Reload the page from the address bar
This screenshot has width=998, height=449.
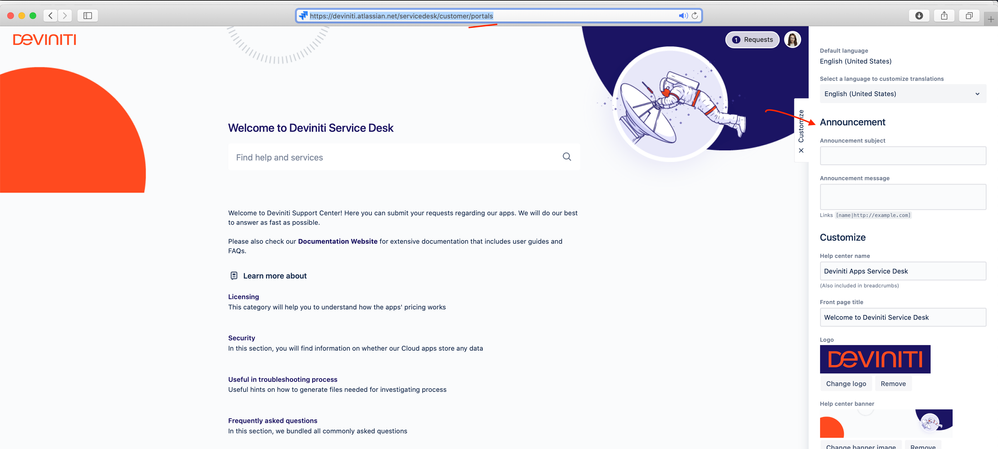(x=694, y=15)
